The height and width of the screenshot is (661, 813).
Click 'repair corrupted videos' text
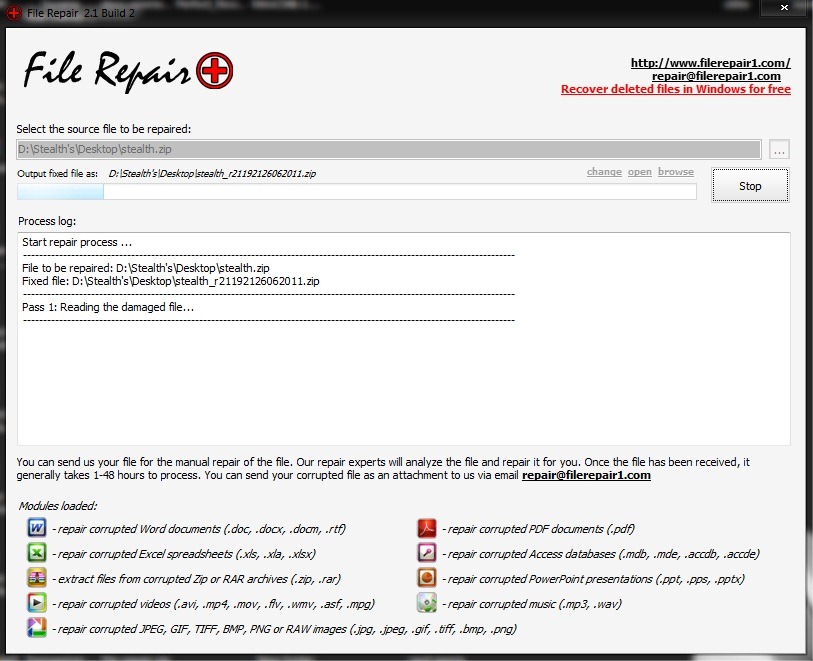(214, 604)
